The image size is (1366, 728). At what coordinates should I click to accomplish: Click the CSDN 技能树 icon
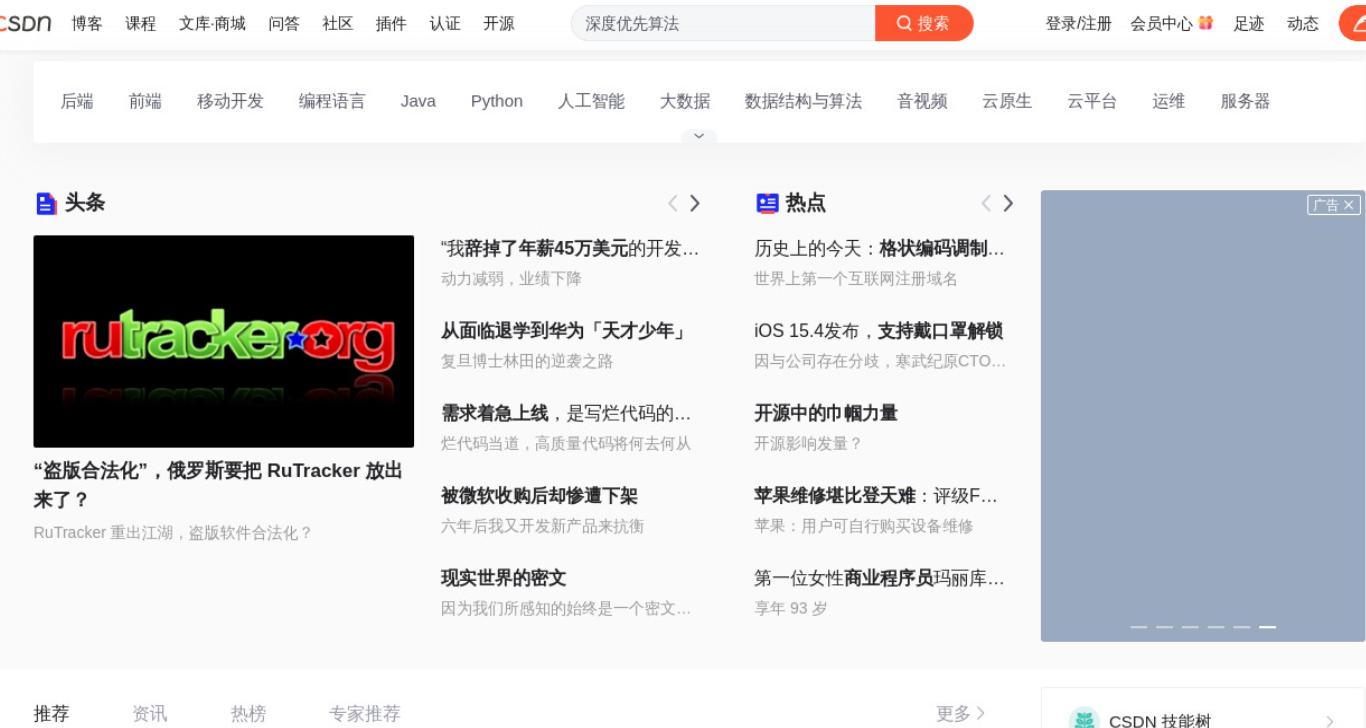point(1084,719)
